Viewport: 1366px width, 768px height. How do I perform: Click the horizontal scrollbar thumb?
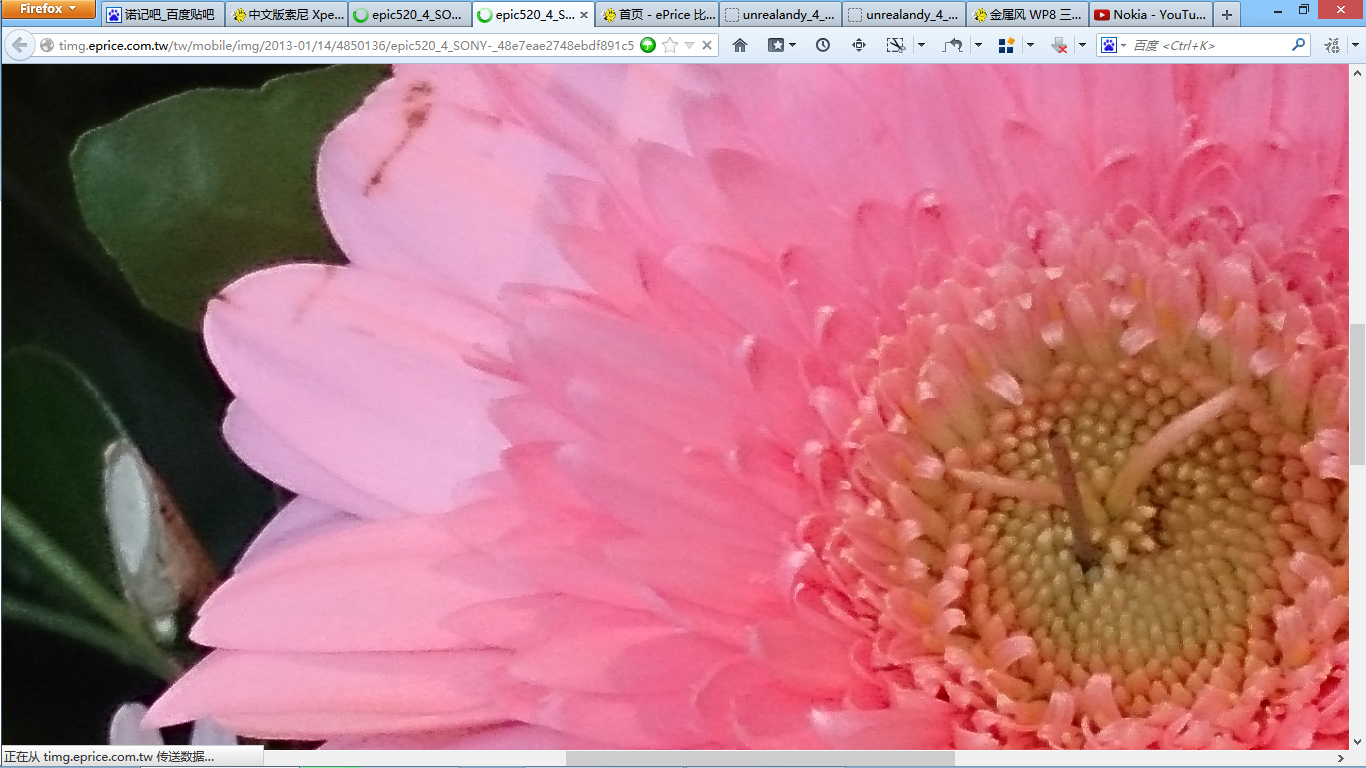point(760,759)
